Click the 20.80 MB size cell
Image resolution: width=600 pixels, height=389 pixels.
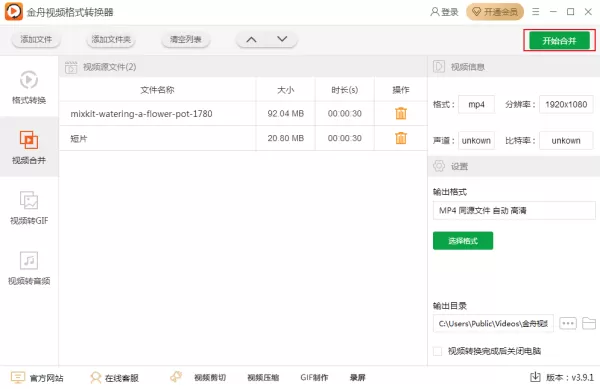[285, 138]
